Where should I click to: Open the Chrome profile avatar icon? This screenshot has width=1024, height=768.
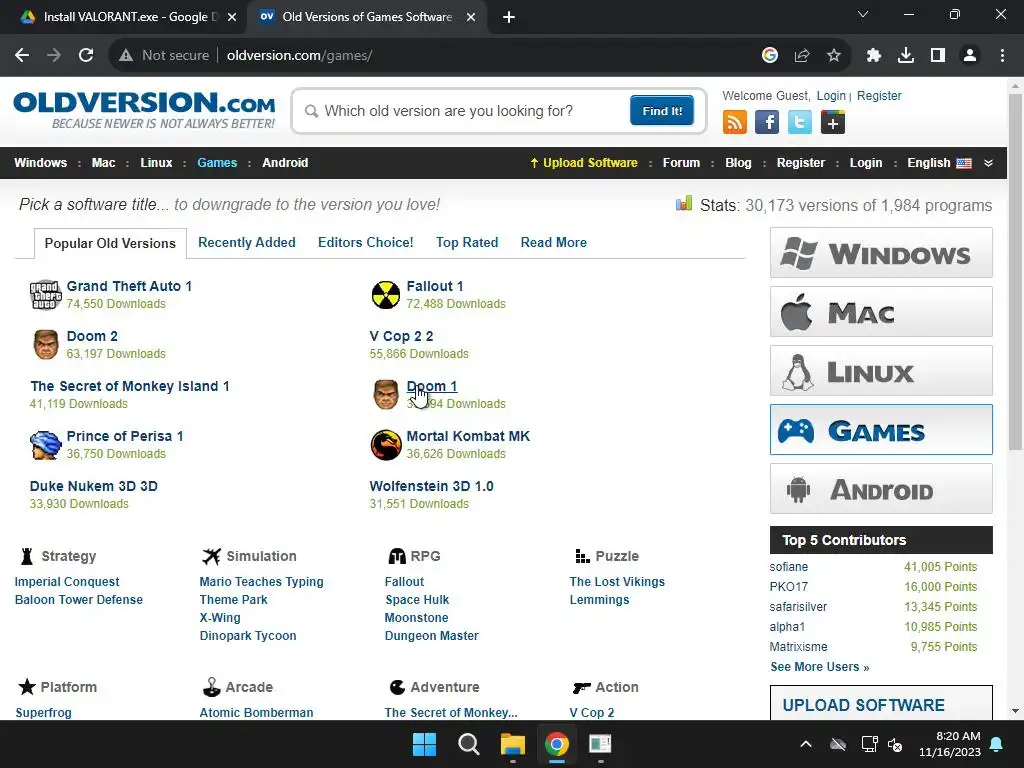click(x=970, y=56)
